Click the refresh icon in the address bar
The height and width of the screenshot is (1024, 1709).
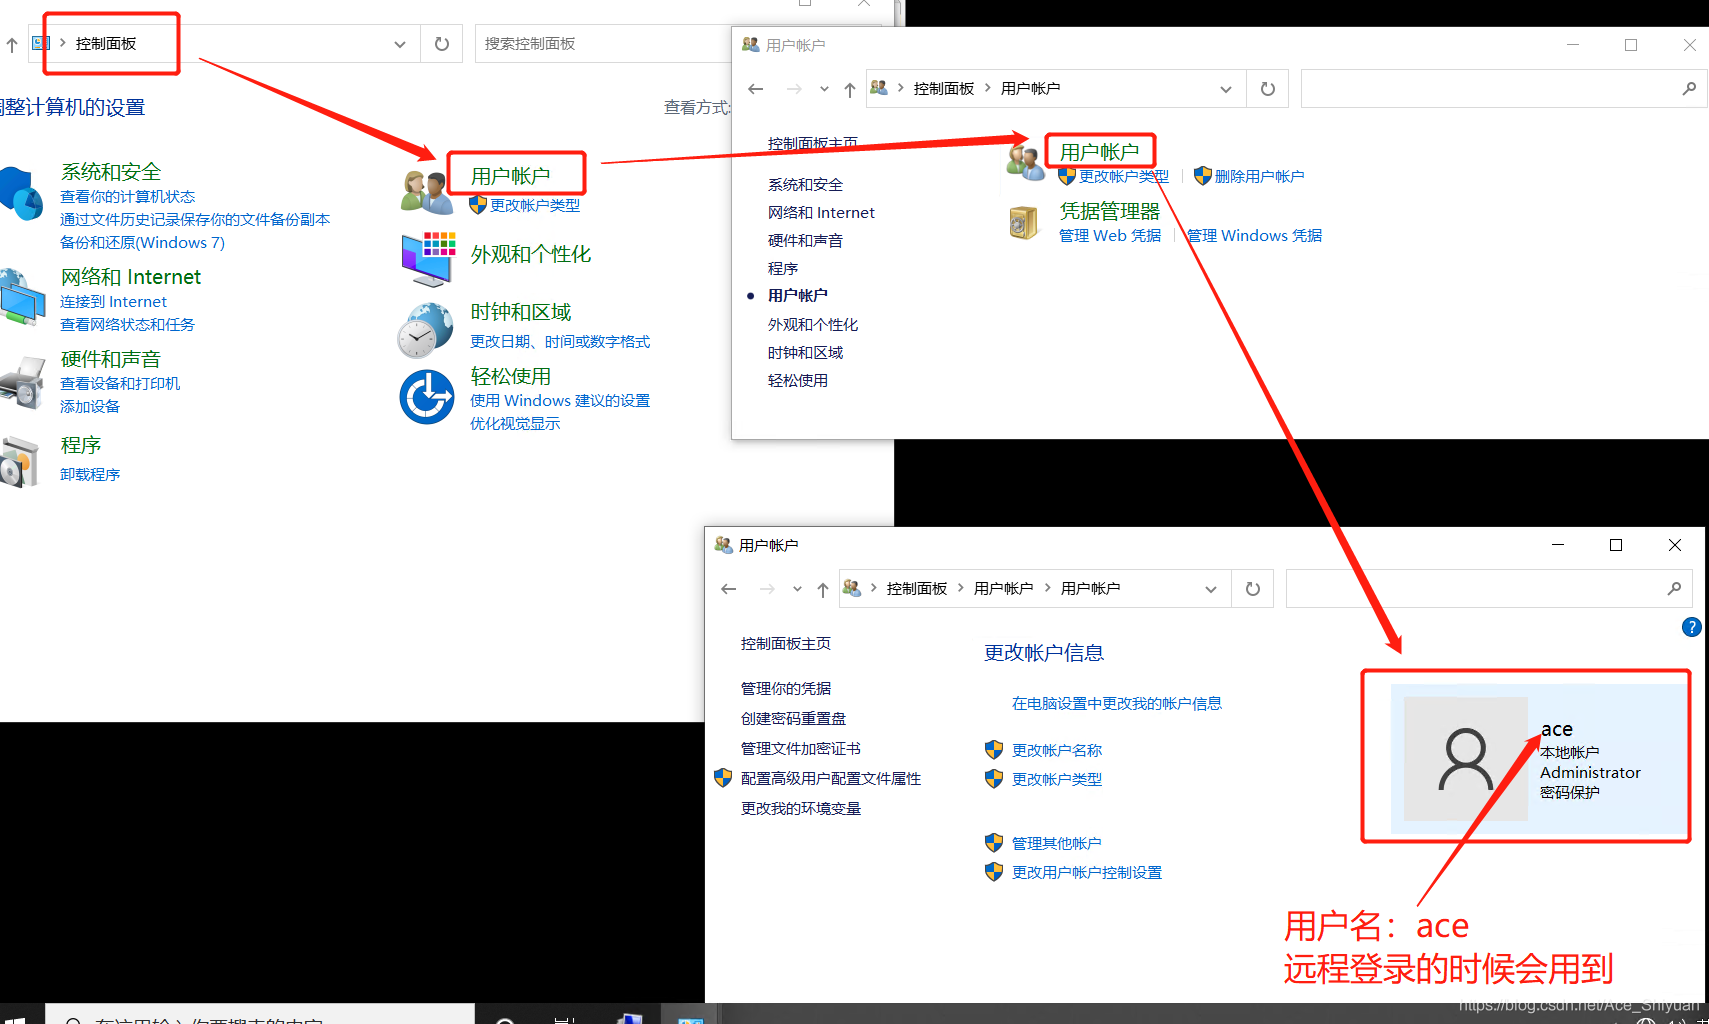click(440, 43)
